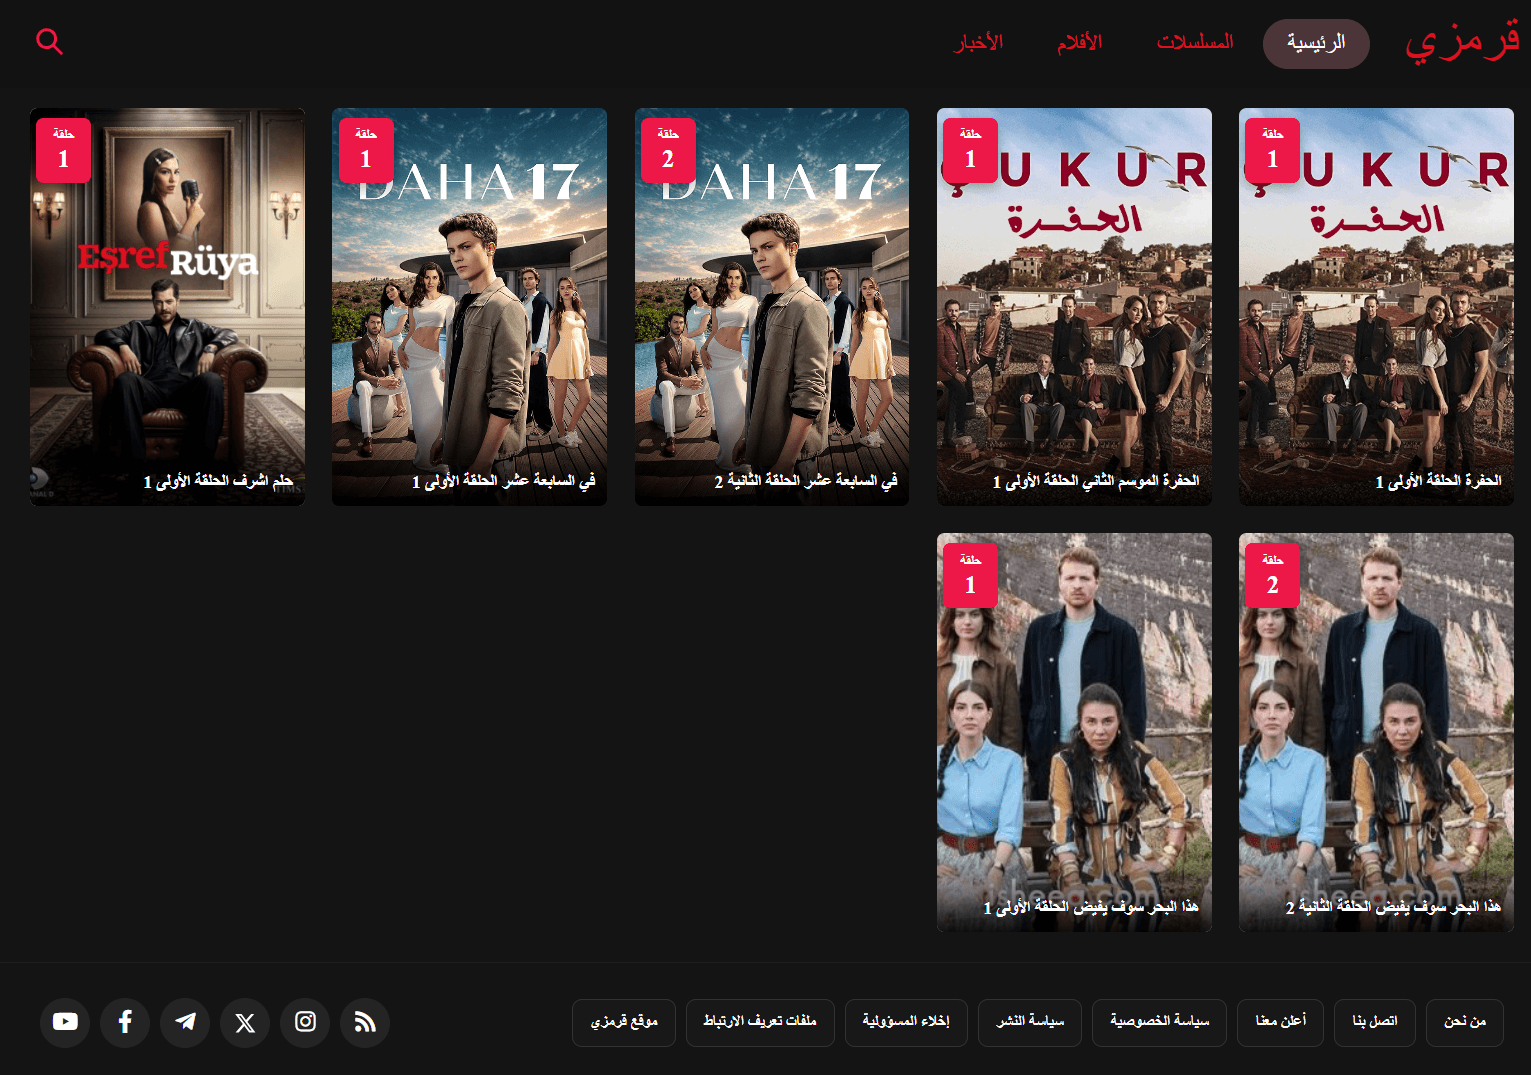Click the title هذا البحر سوف يفيض الحلقة الأولى 1
The width and height of the screenshot is (1531, 1075).
tap(1091, 907)
